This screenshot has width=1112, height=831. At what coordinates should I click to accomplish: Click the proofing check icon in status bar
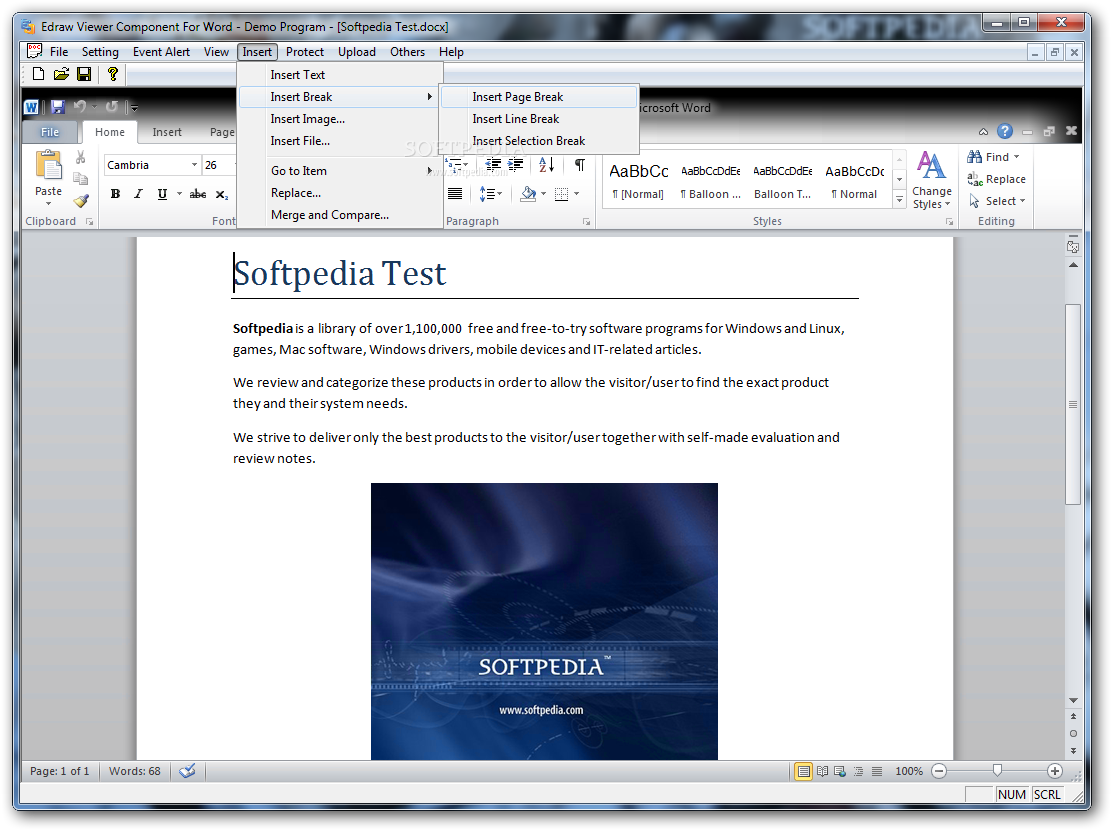point(187,771)
